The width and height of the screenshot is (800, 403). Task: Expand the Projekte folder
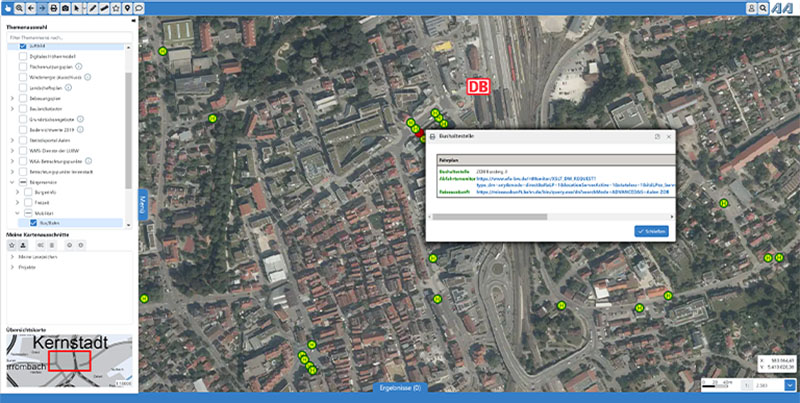click(12, 267)
